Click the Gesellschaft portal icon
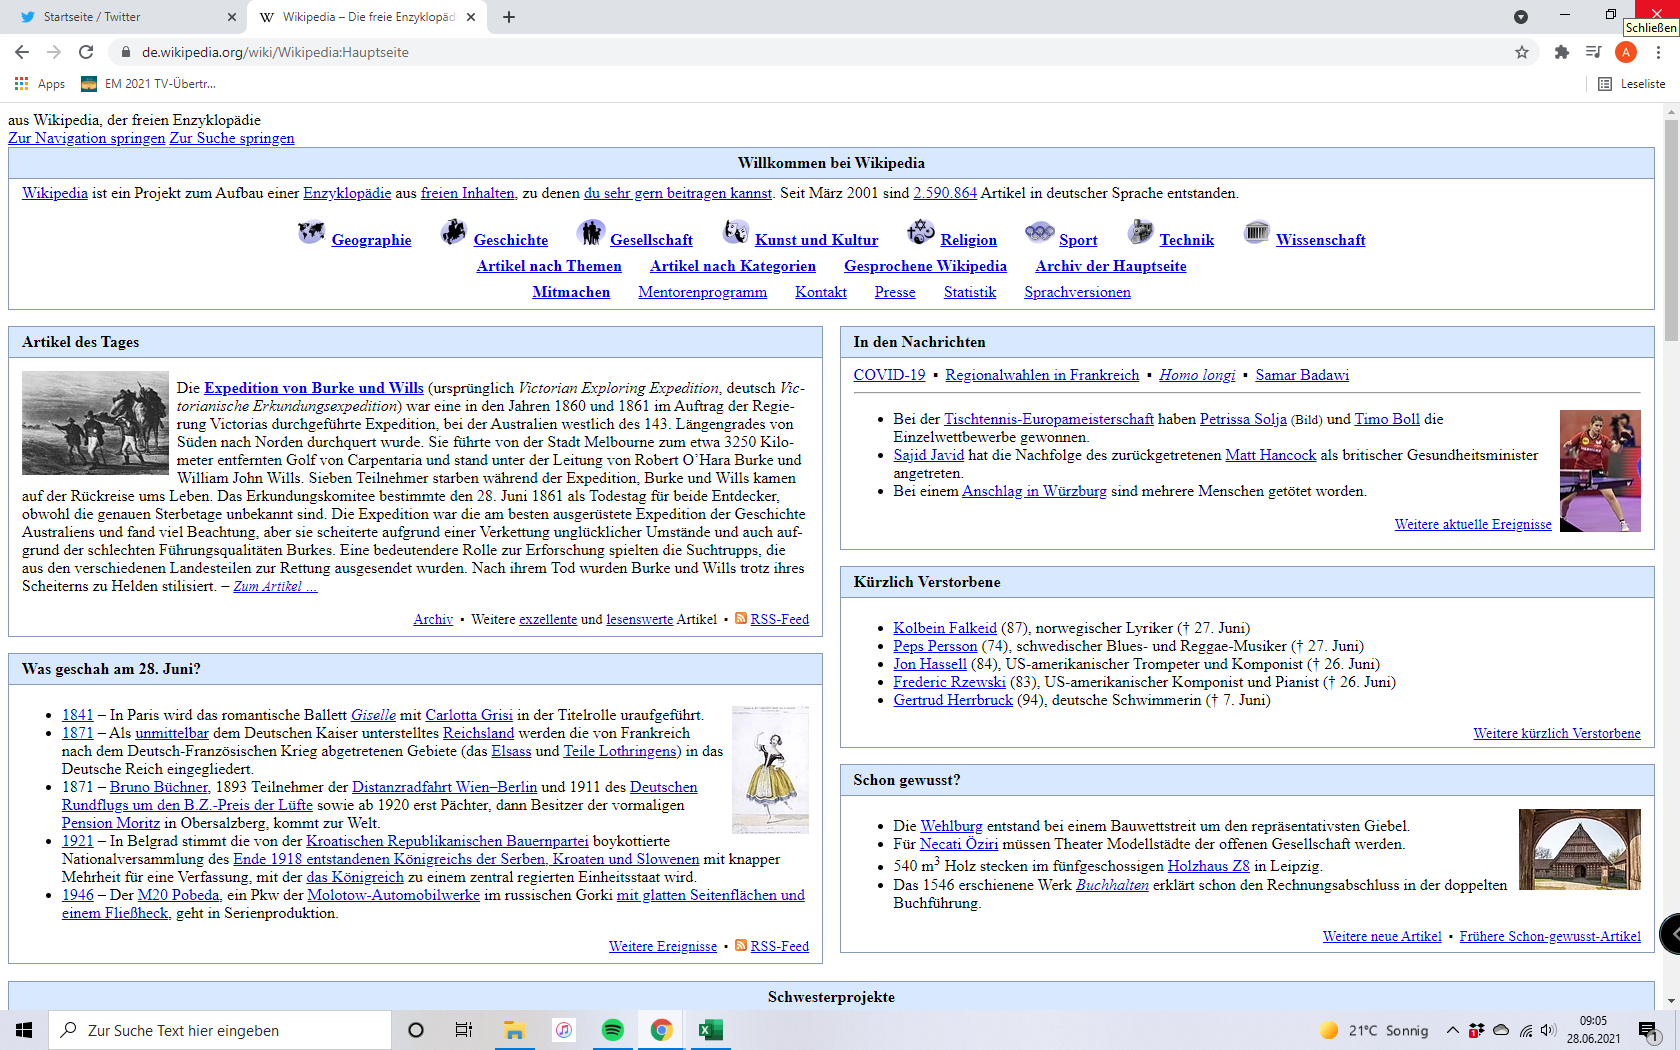Image resolution: width=1680 pixels, height=1050 pixels. [591, 232]
